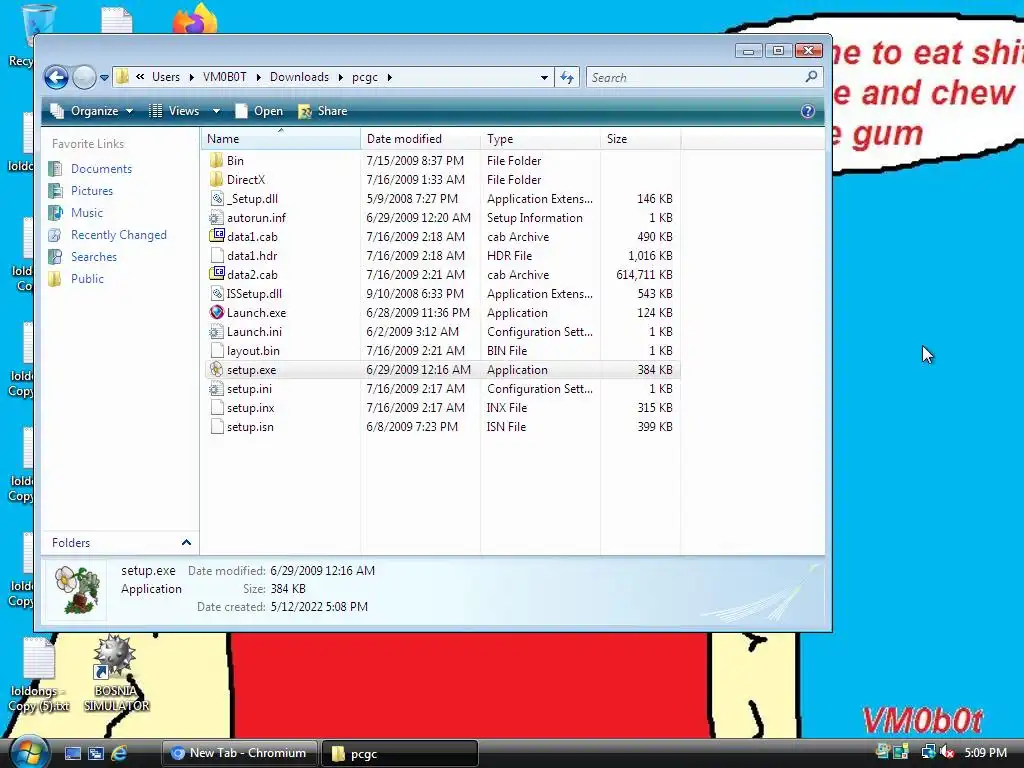Screen dimensions: 1024x768
Task: Select the setup.ini file icon
Action: (217, 389)
